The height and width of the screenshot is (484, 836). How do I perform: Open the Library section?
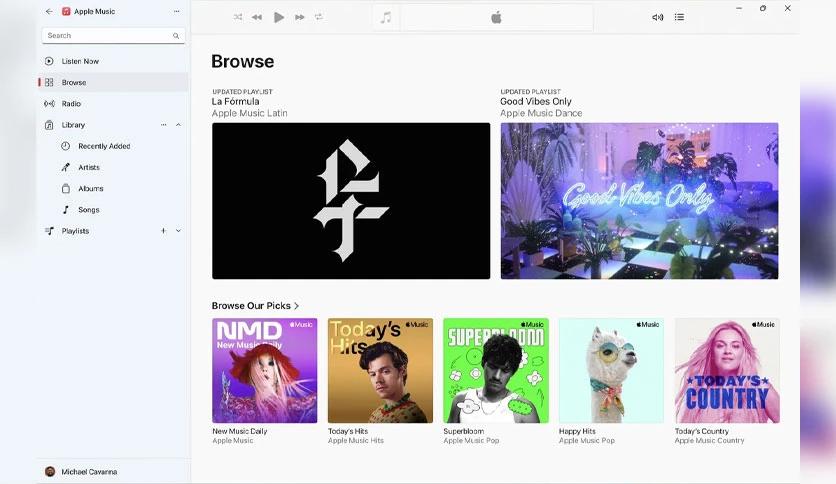tap(73, 125)
